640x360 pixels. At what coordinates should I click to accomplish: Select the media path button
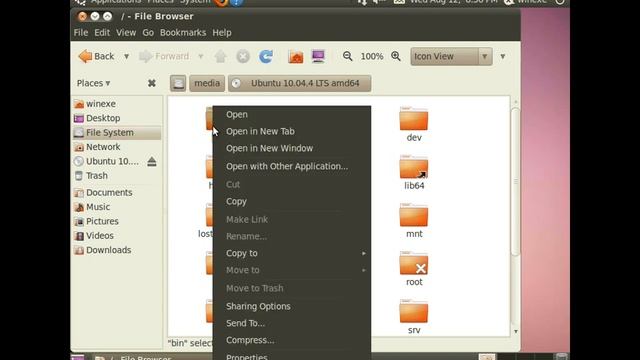point(207,83)
